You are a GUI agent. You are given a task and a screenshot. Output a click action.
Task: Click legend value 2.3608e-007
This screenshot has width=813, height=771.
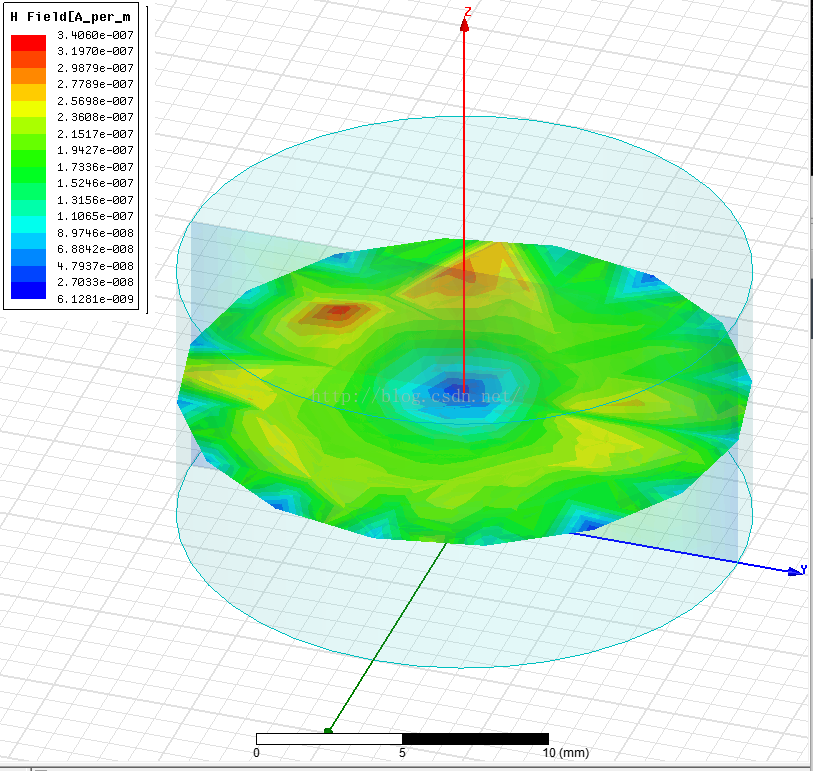coord(95,117)
